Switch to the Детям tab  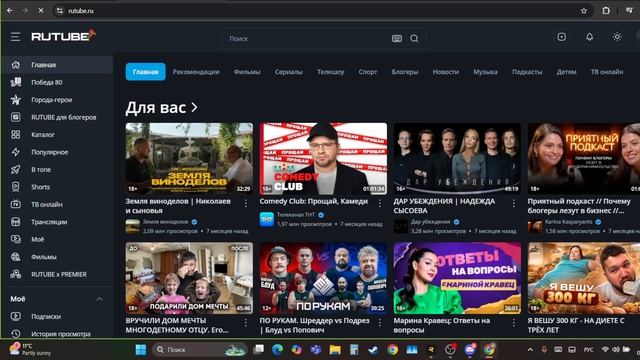[x=567, y=72]
